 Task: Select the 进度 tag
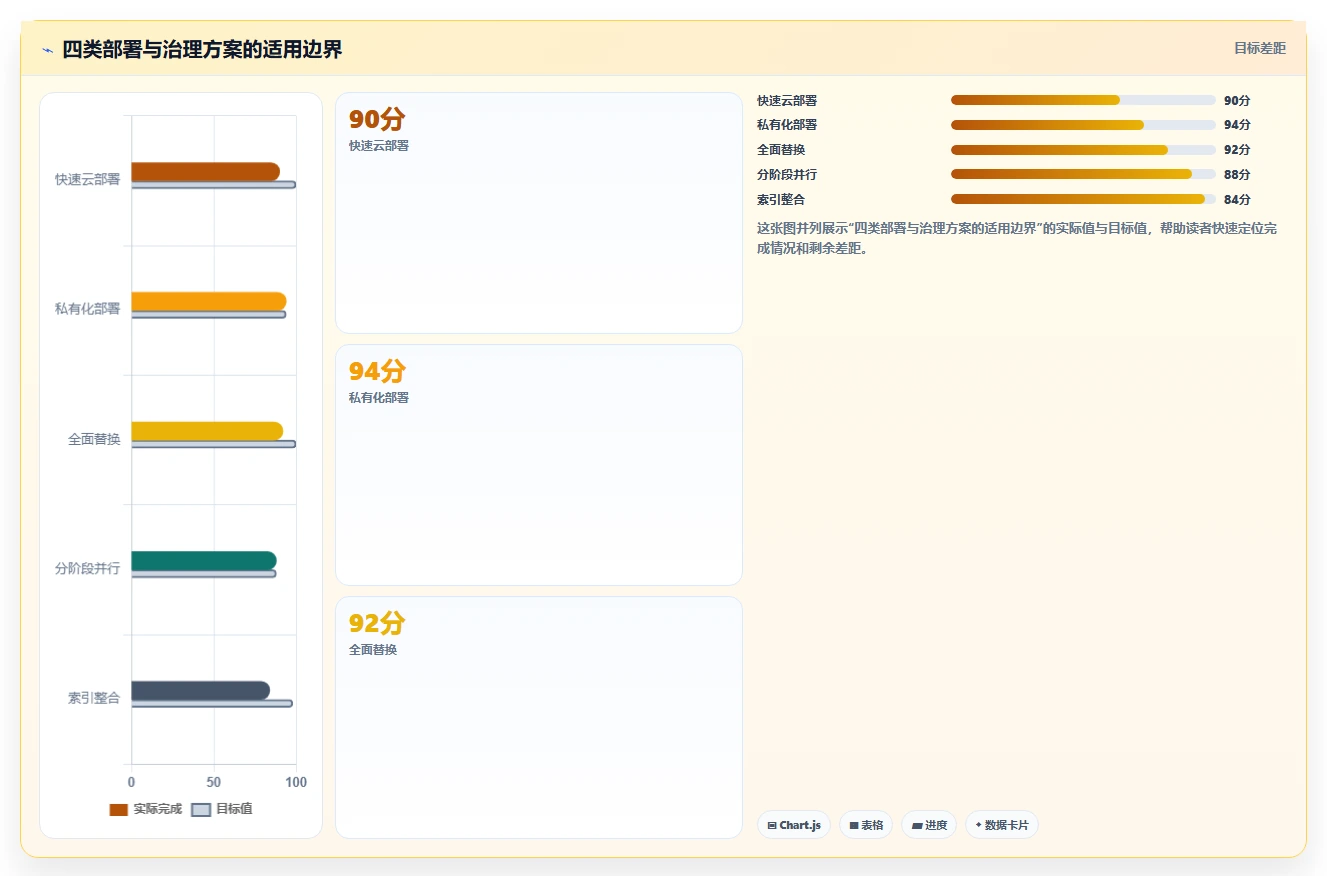pyautogui.click(x=929, y=825)
